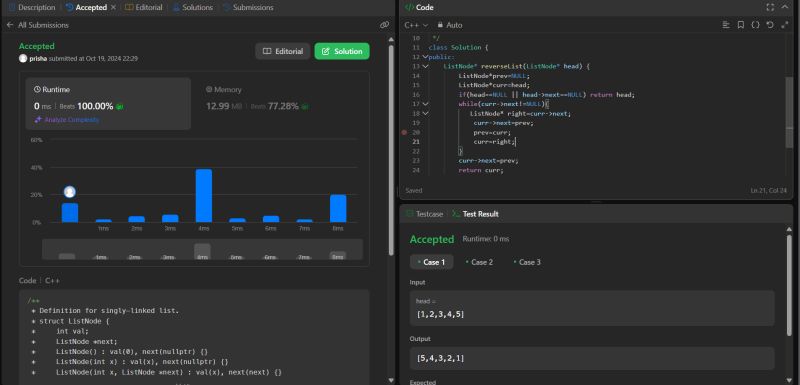
Task: Select Case 3 test case
Action: (527, 262)
